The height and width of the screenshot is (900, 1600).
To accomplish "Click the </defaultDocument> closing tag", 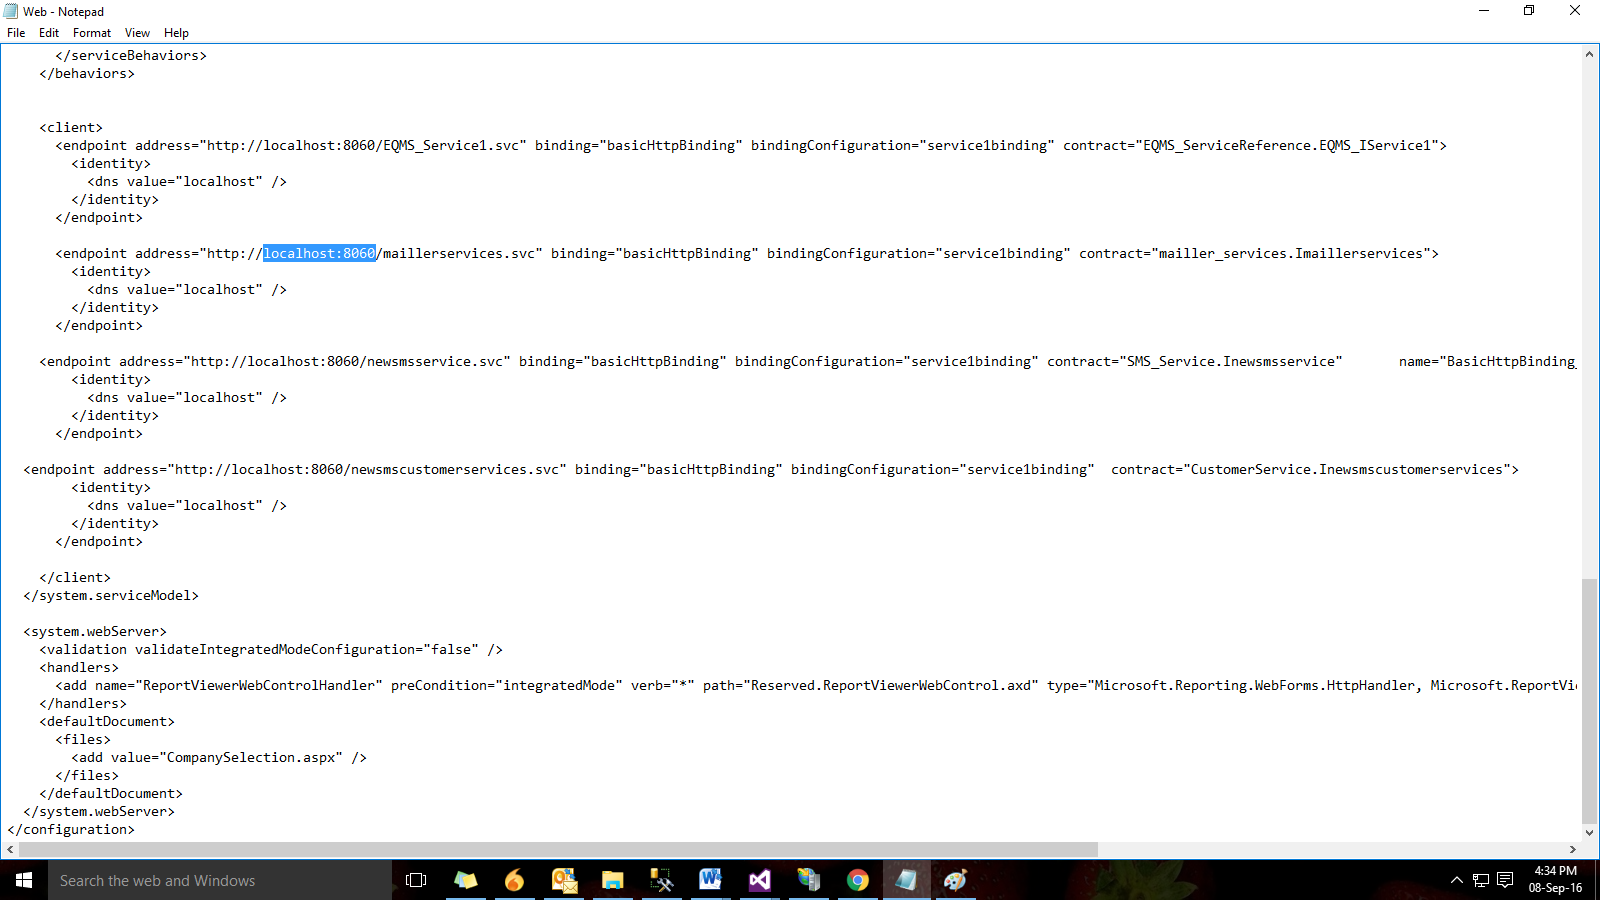I will [111, 794].
